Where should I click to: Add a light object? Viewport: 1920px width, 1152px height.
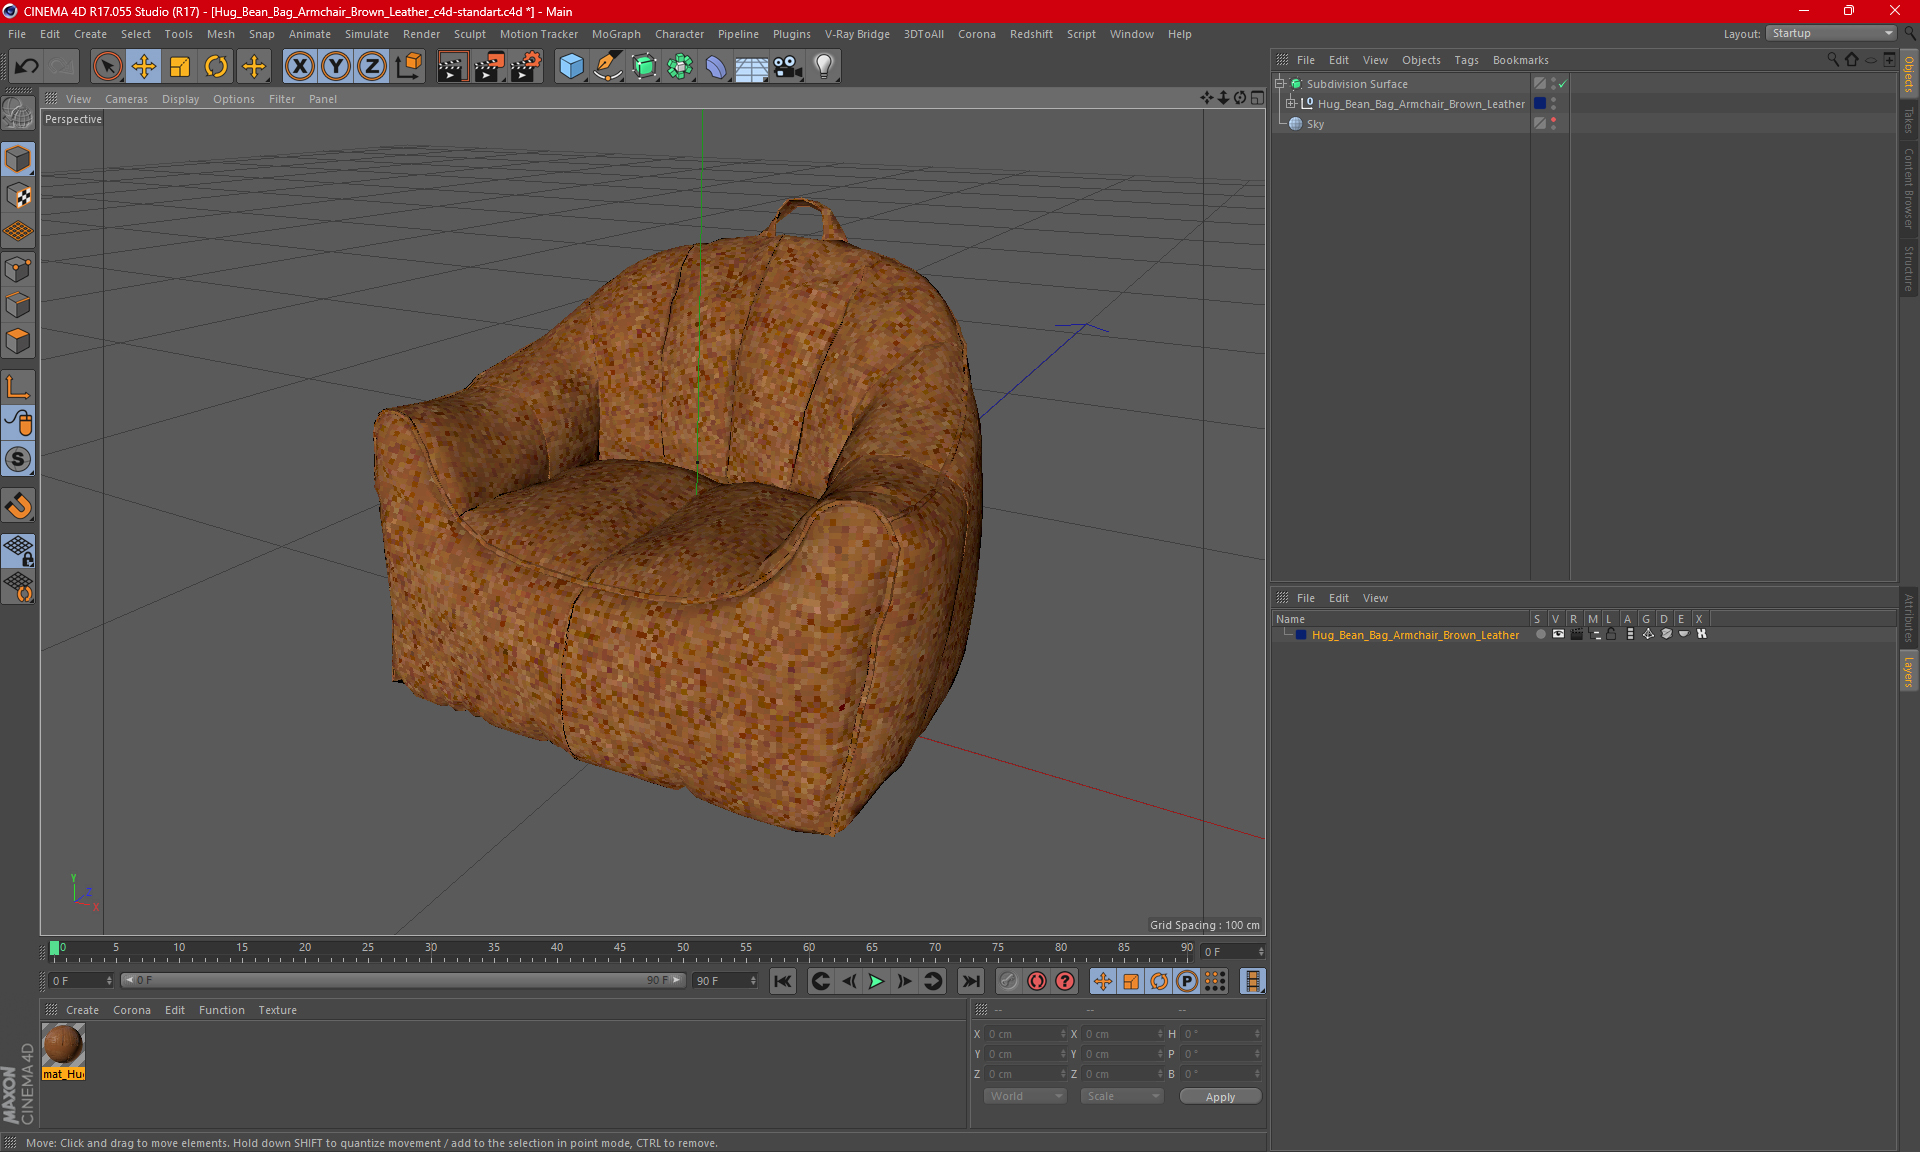click(823, 67)
